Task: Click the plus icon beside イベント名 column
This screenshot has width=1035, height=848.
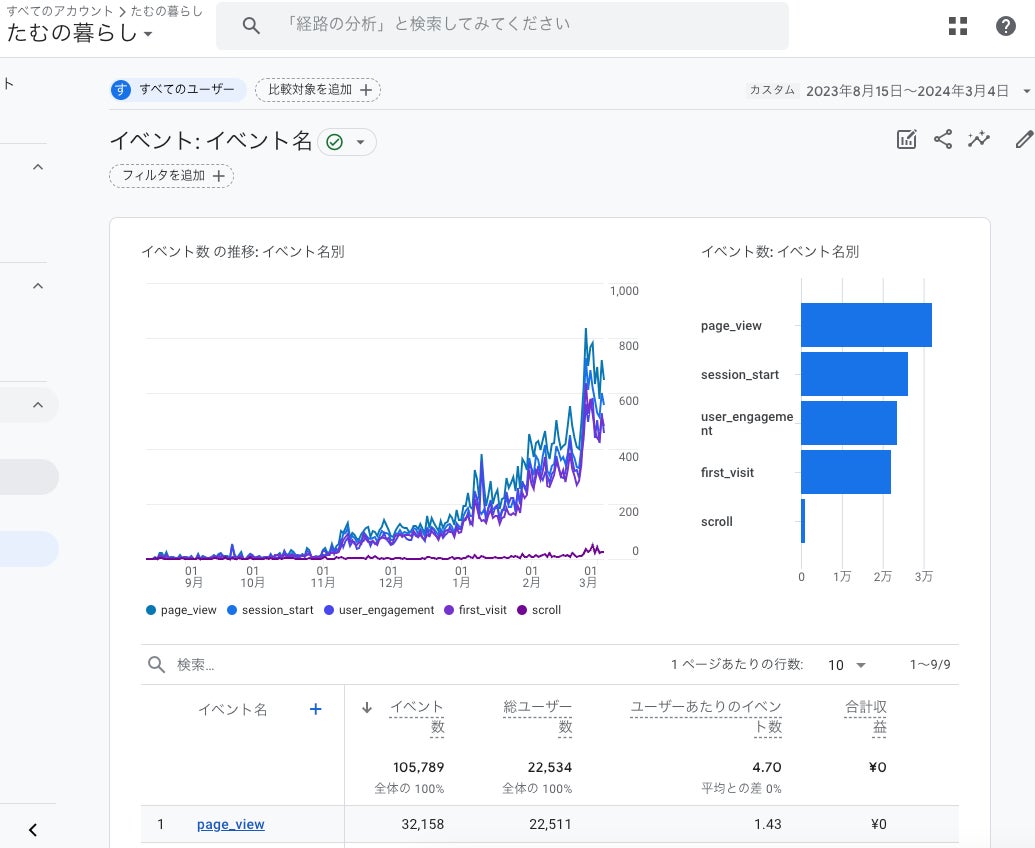Action: 315,709
